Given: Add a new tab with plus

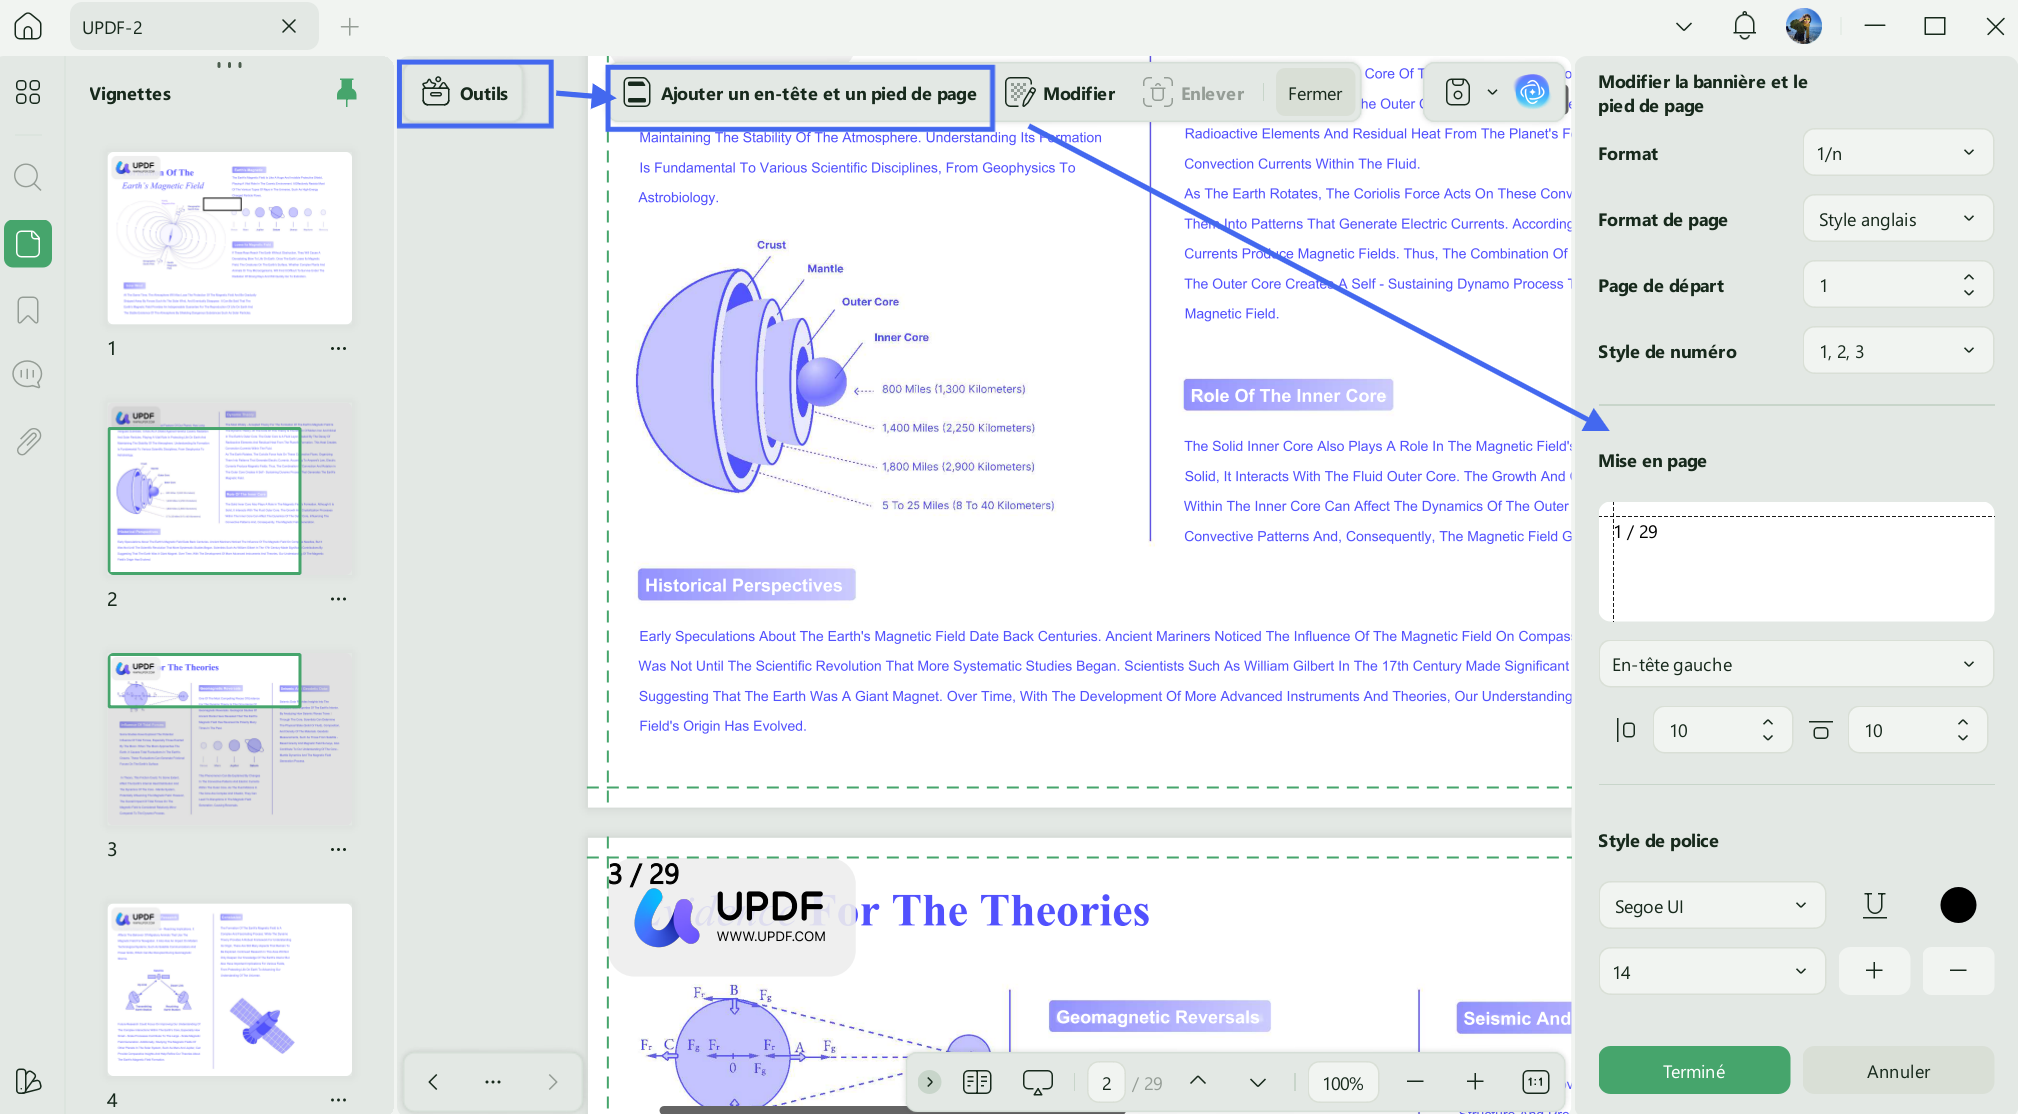Looking at the screenshot, I should coord(349,27).
